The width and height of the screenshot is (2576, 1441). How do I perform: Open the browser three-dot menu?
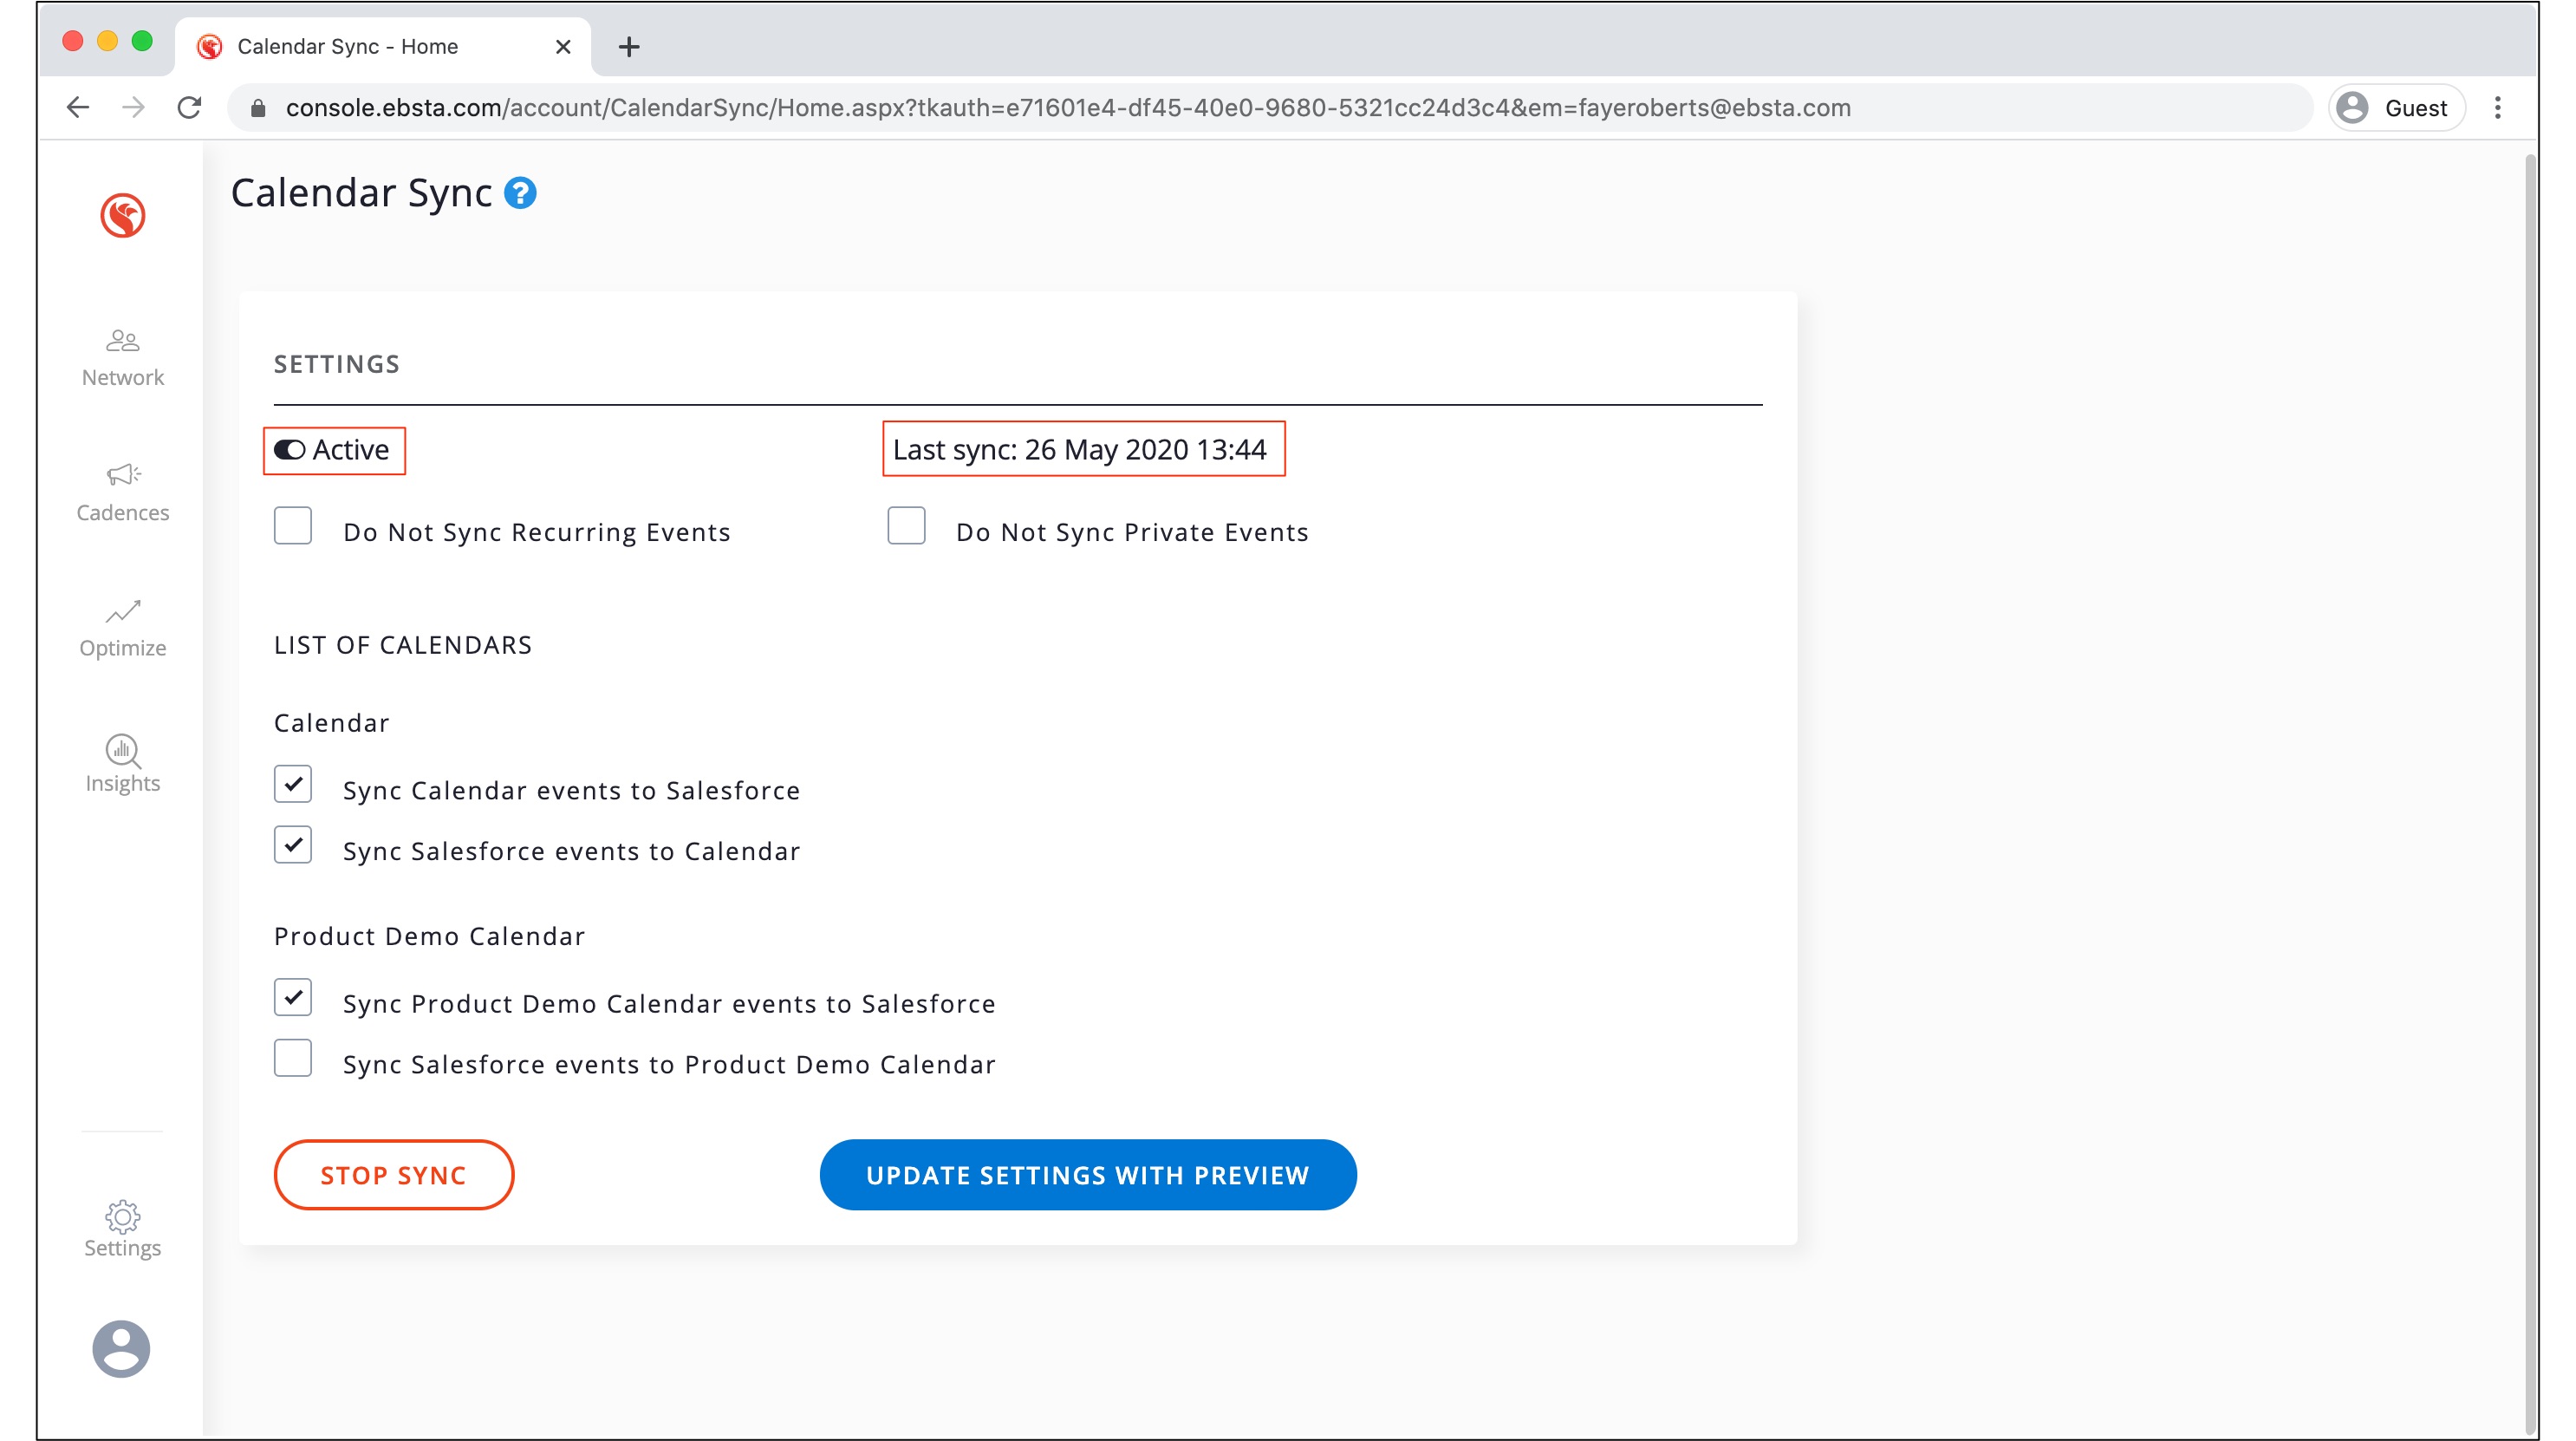click(x=2497, y=108)
